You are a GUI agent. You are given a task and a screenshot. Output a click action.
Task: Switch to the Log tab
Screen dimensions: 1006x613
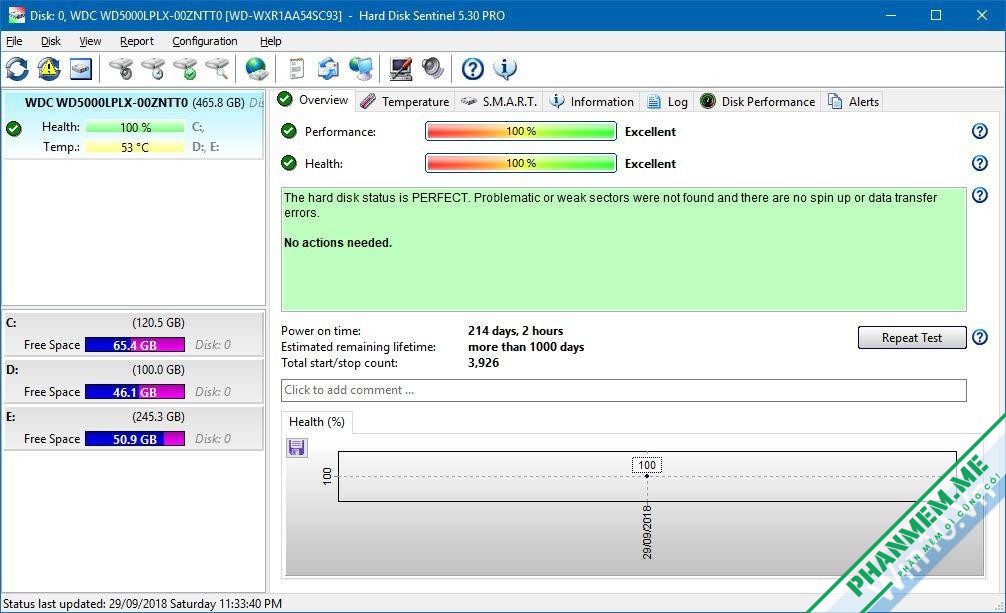(667, 101)
